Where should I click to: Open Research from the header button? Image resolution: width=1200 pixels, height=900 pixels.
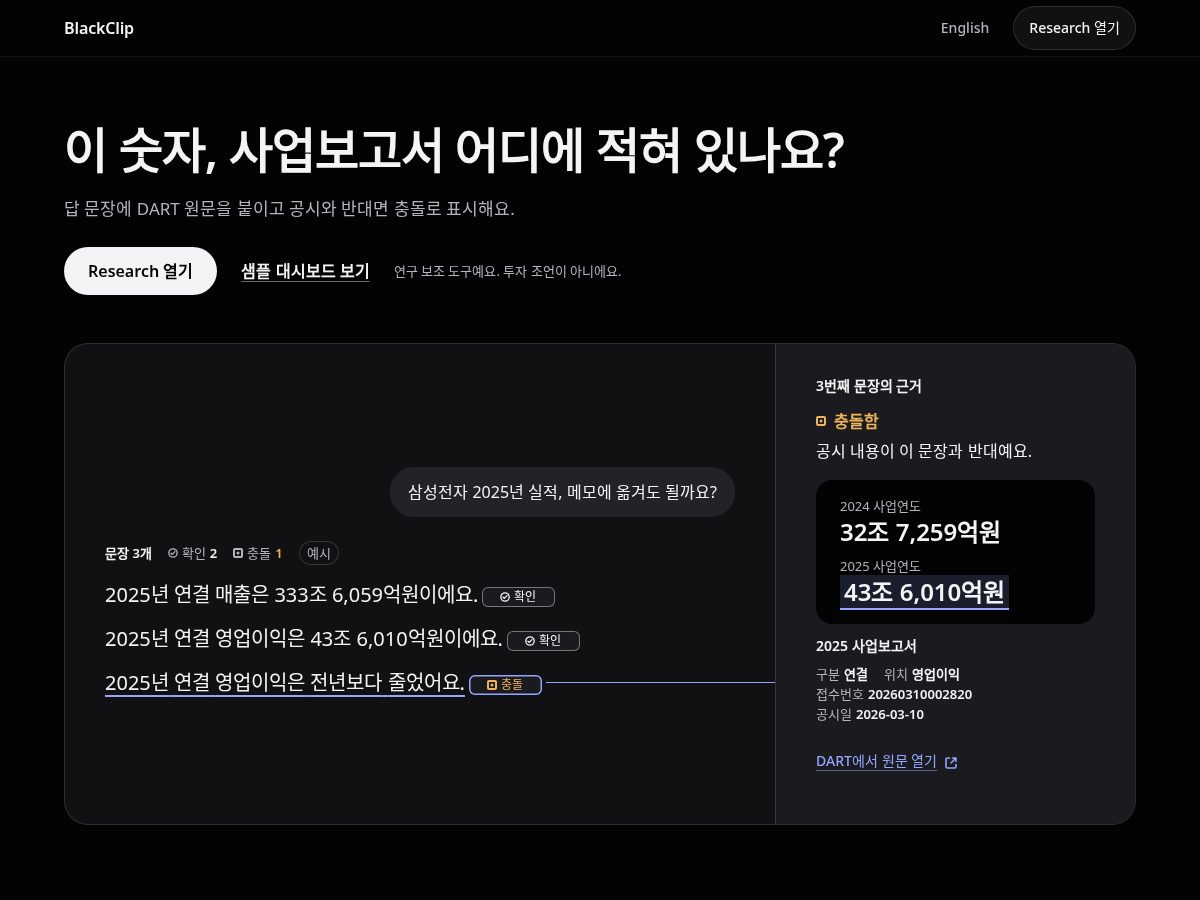pyautogui.click(x=1074, y=28)
